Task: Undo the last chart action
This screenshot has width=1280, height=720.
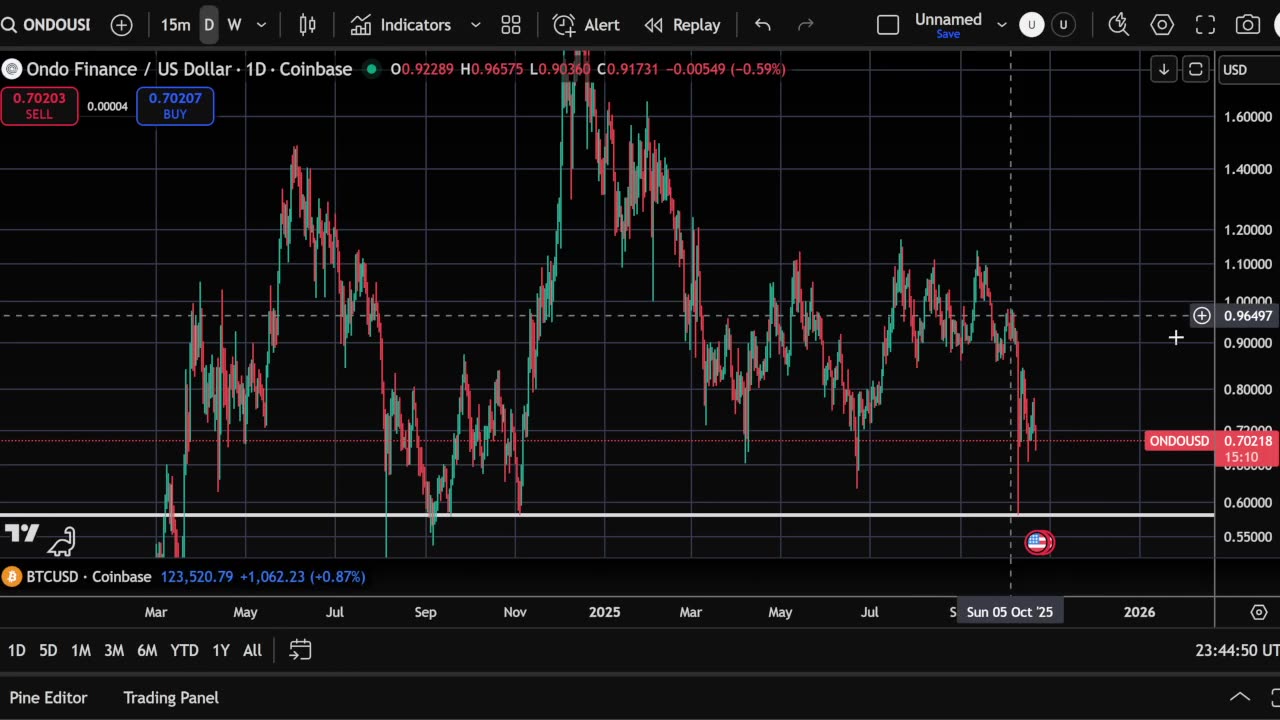Action: point(763,25)
